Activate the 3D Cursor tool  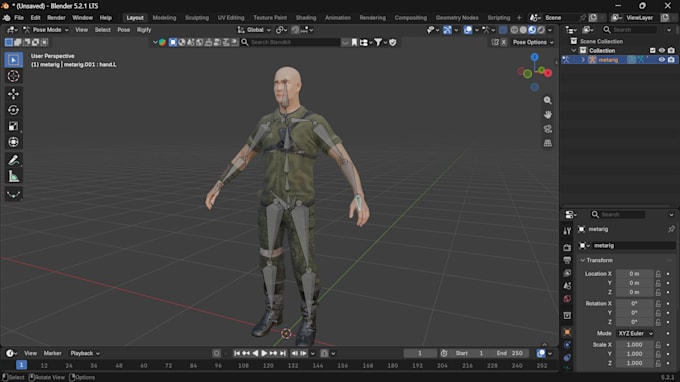click(x=13, y=76)
